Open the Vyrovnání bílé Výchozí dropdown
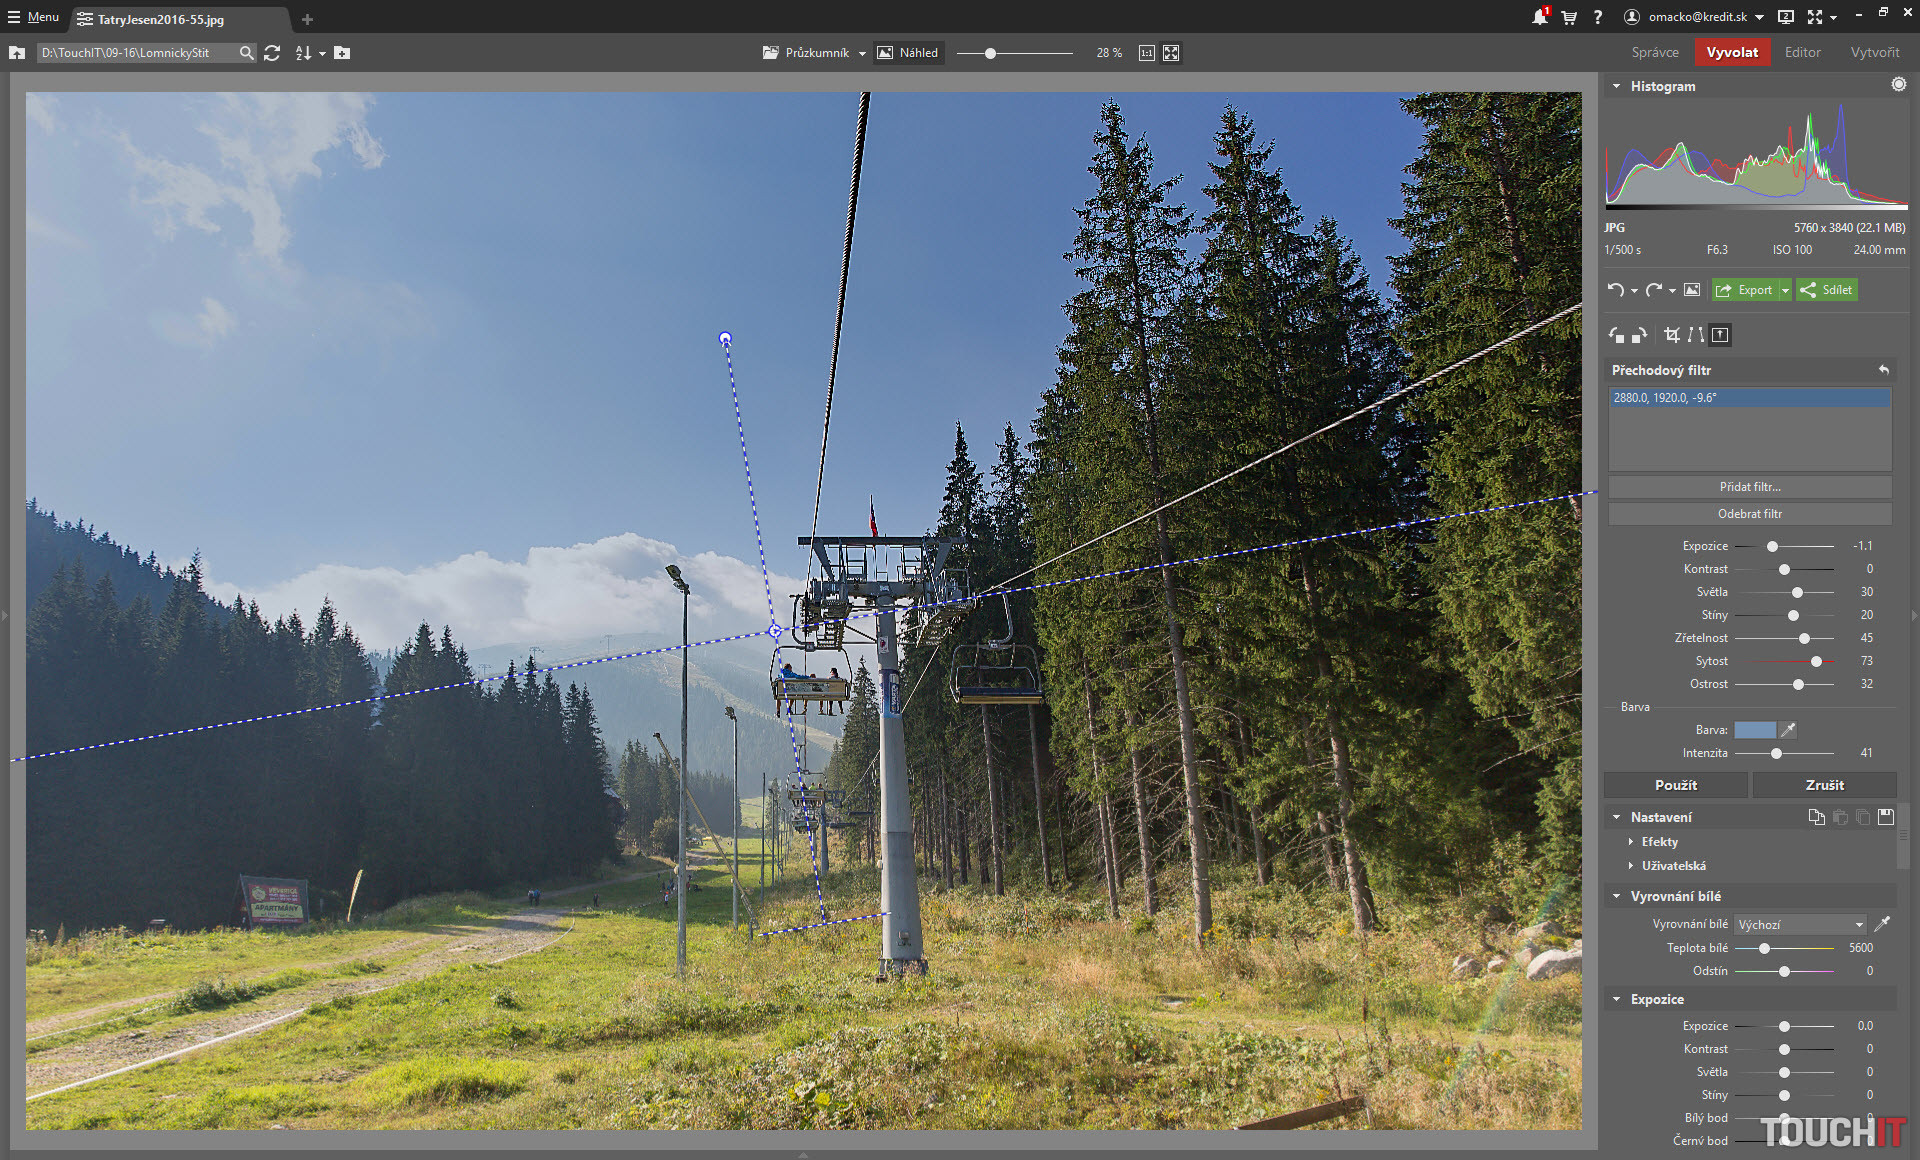The image size is (1920, 1160). pyautogui.click(x=1801, y=925)
